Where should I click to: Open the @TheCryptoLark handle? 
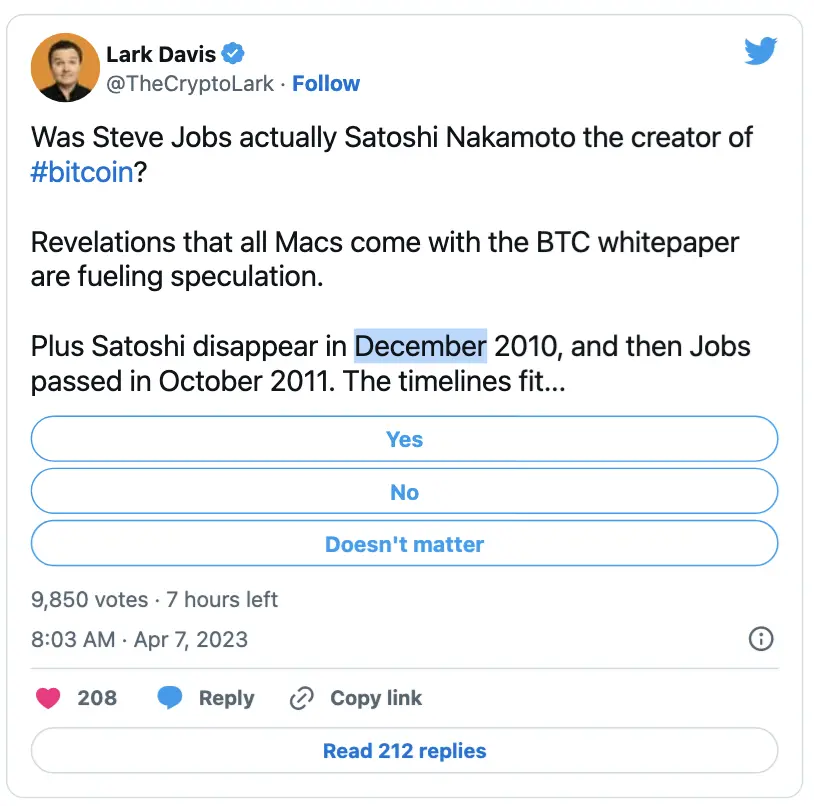click(190, 84)
